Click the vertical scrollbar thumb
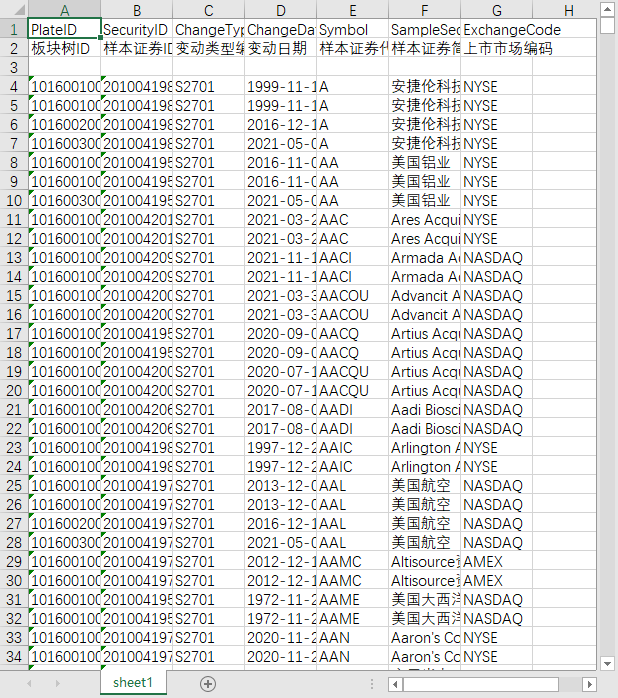The width and height of the screenshot is (618, 698). point(607,25)
